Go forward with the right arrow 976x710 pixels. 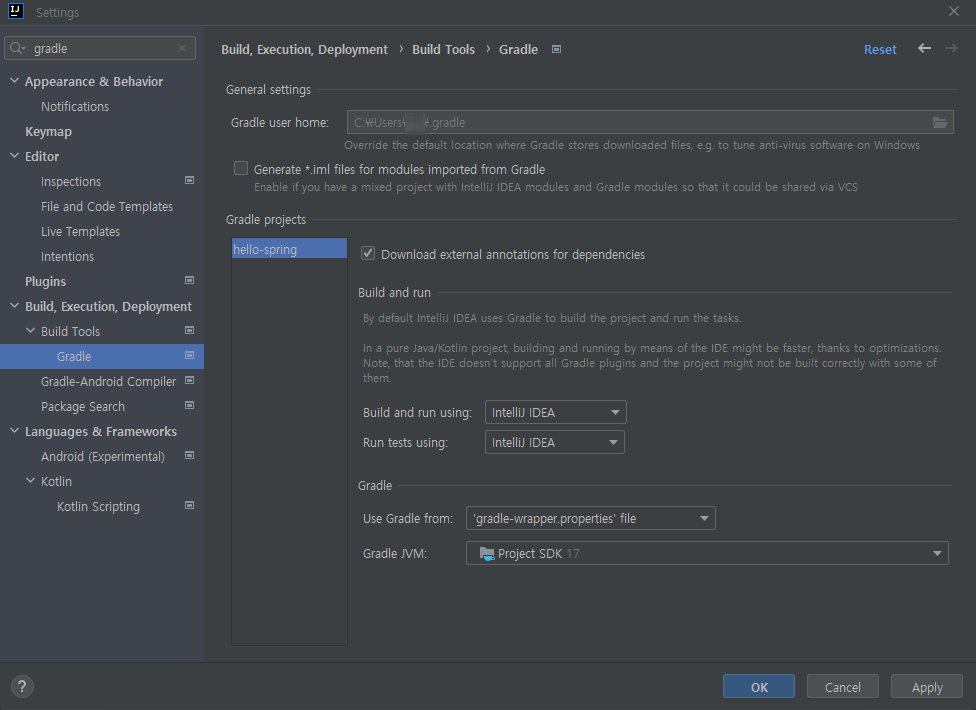pos(951,49)
